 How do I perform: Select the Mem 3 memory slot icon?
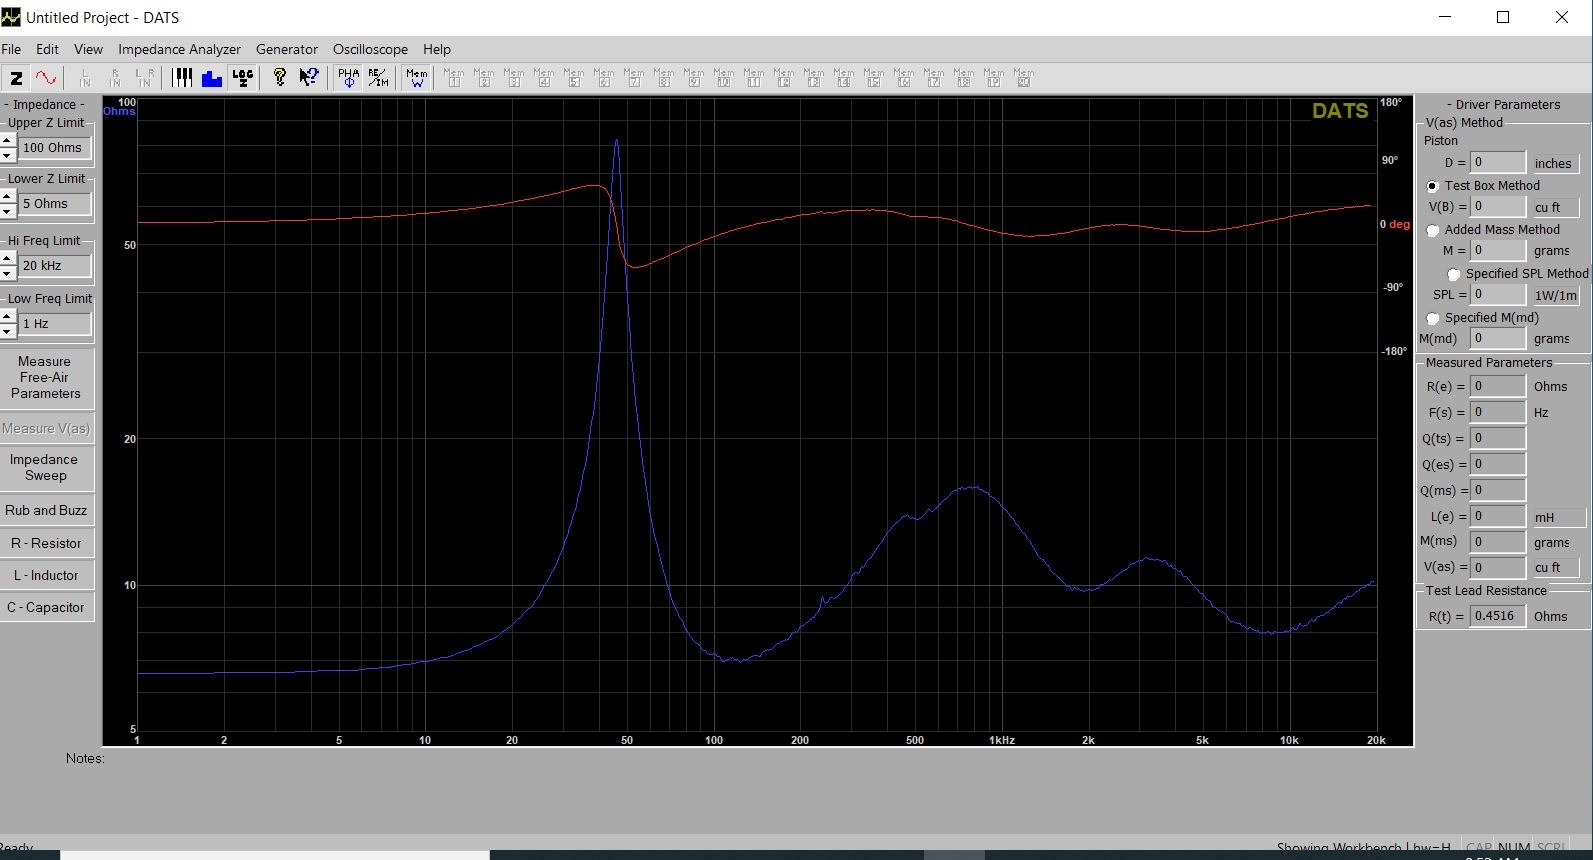pyautogui.click(x=514, y=78)
